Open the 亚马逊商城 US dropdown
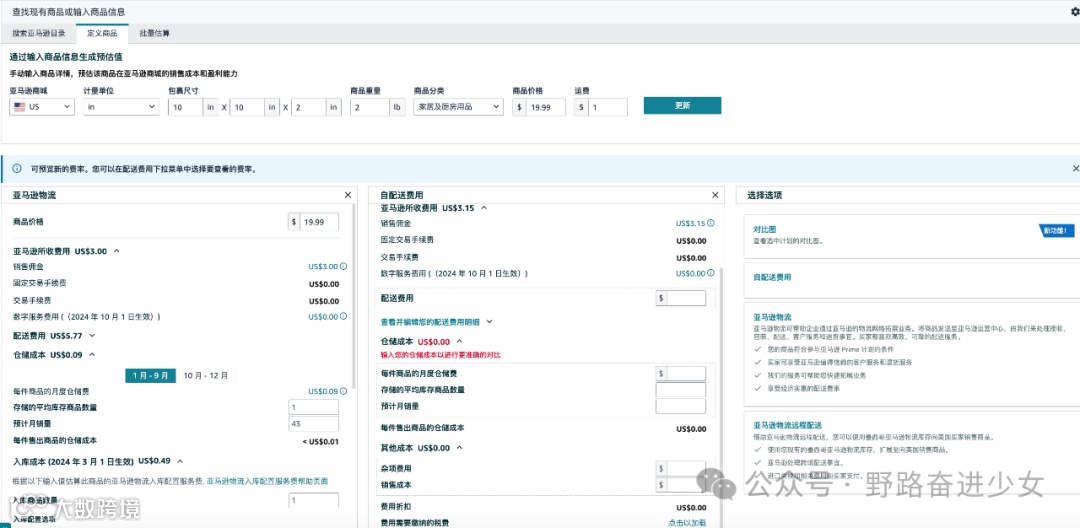The width and height of the screenshot is (1080, 528). (42, 107)
